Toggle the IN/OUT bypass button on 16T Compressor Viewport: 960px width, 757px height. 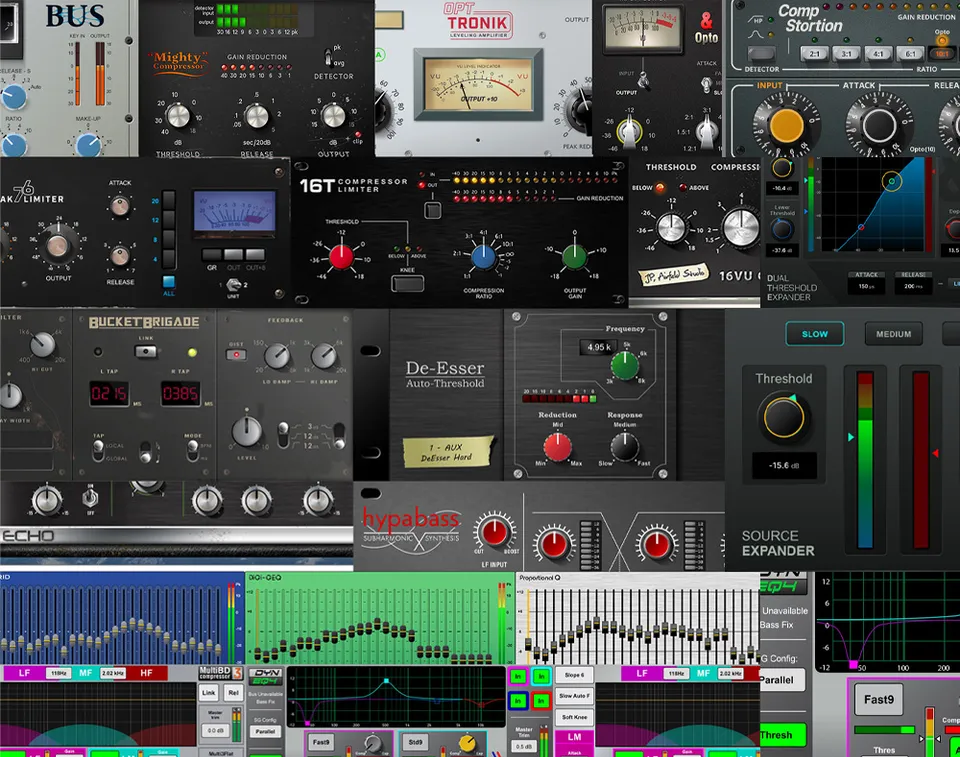click(433, 210)
